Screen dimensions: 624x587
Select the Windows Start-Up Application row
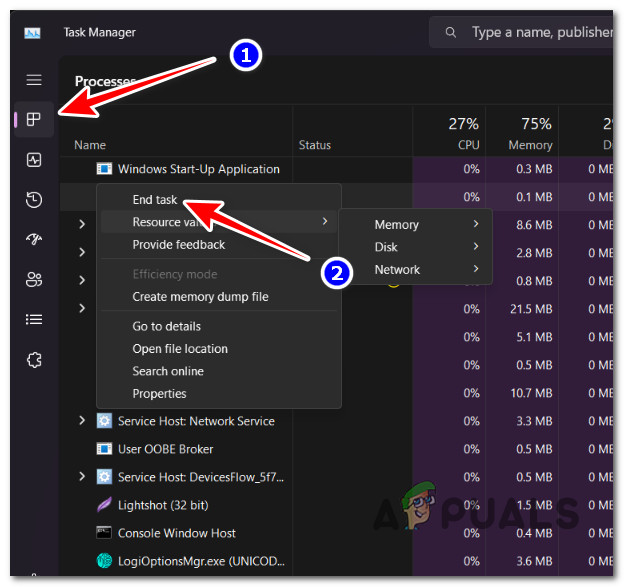coord(199,169)
